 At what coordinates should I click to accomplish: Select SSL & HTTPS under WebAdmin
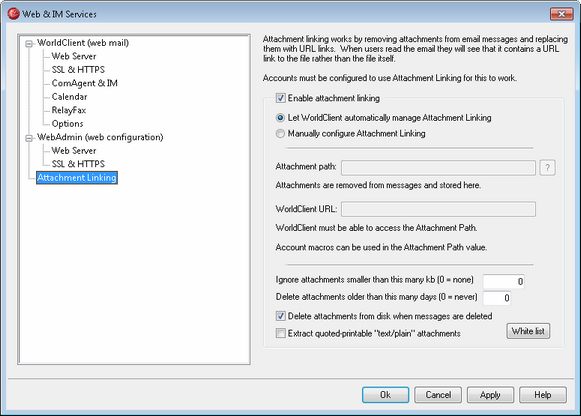coord(78,164)
